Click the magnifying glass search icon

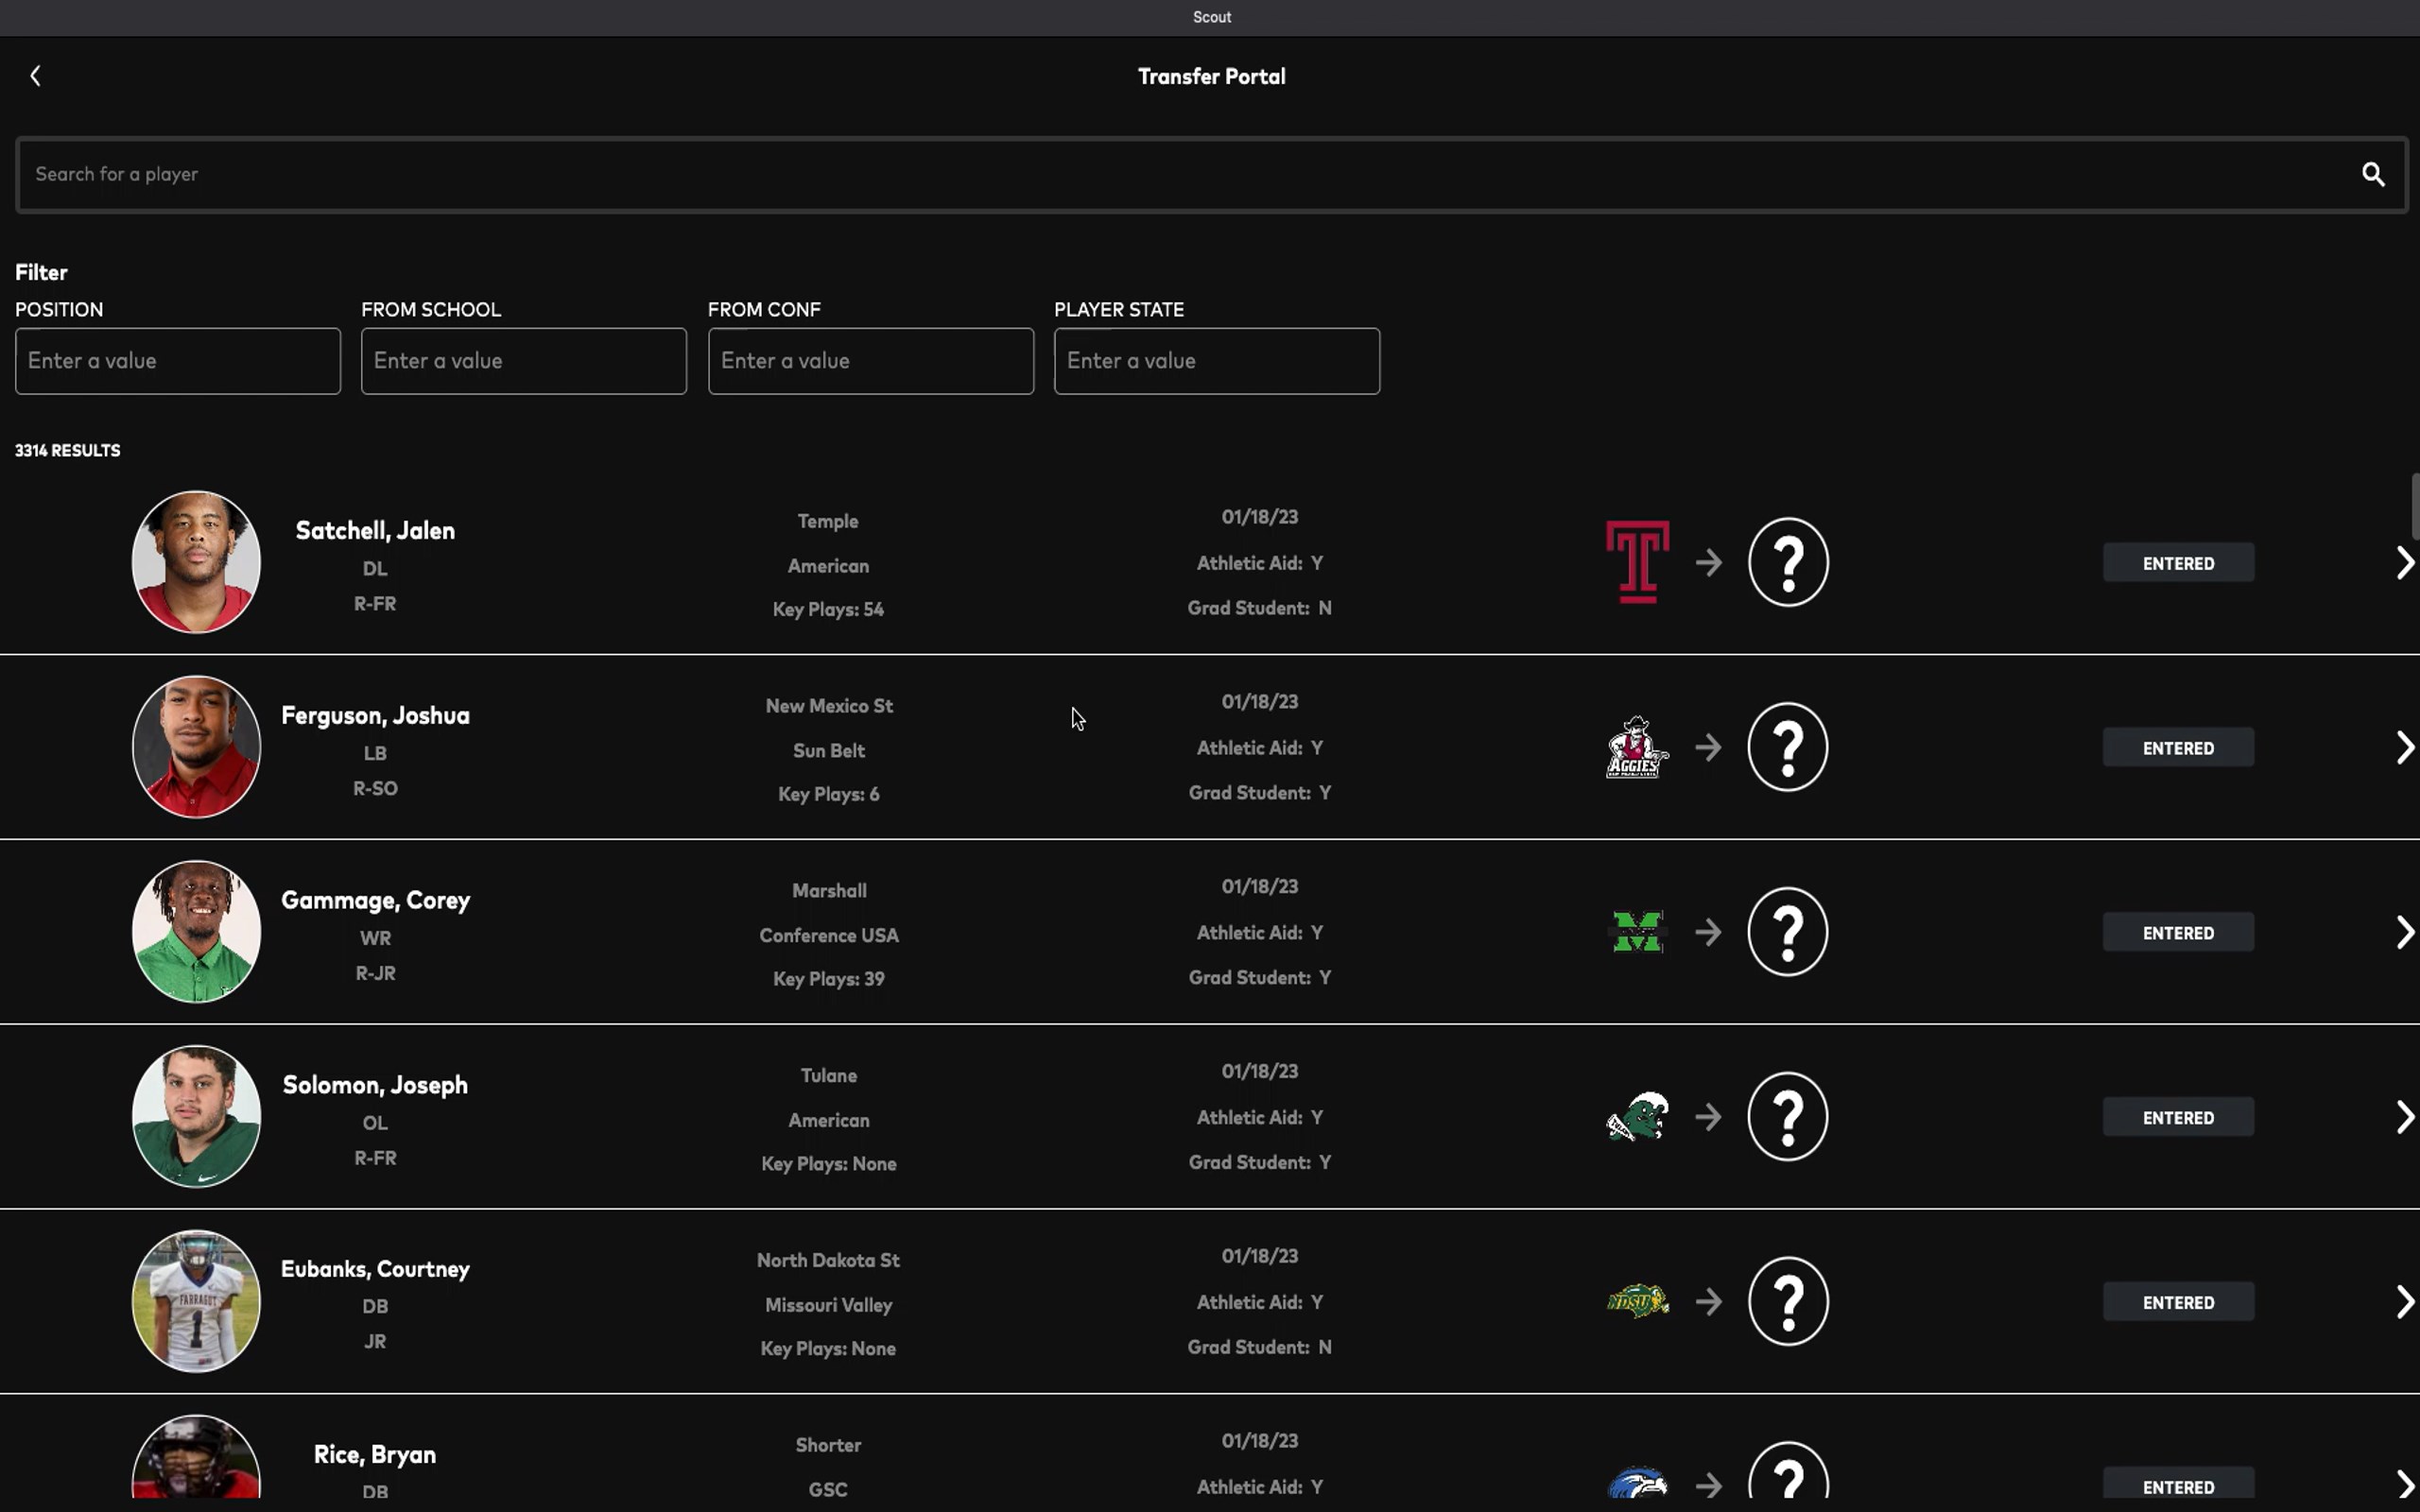pyautogui.click(x=2372, y=175)
